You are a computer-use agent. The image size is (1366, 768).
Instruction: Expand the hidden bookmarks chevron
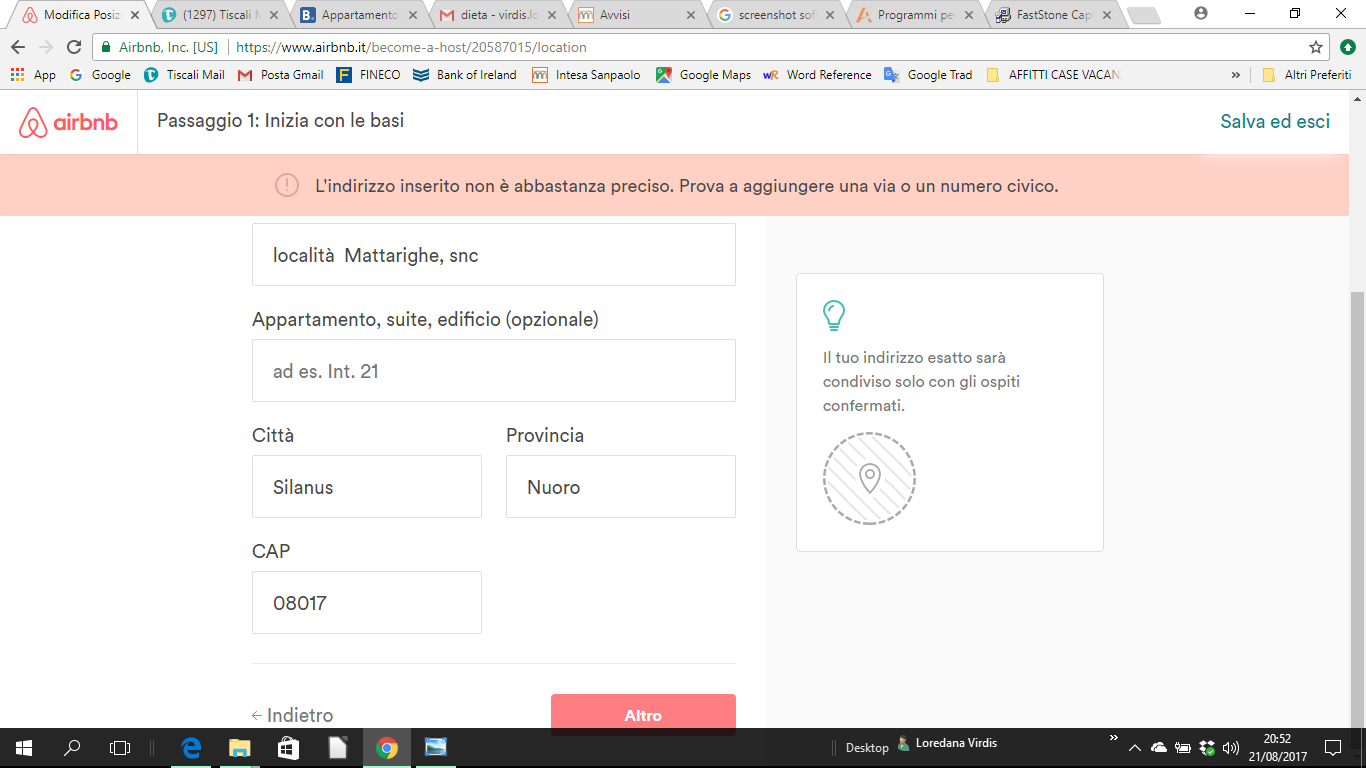1236,75
